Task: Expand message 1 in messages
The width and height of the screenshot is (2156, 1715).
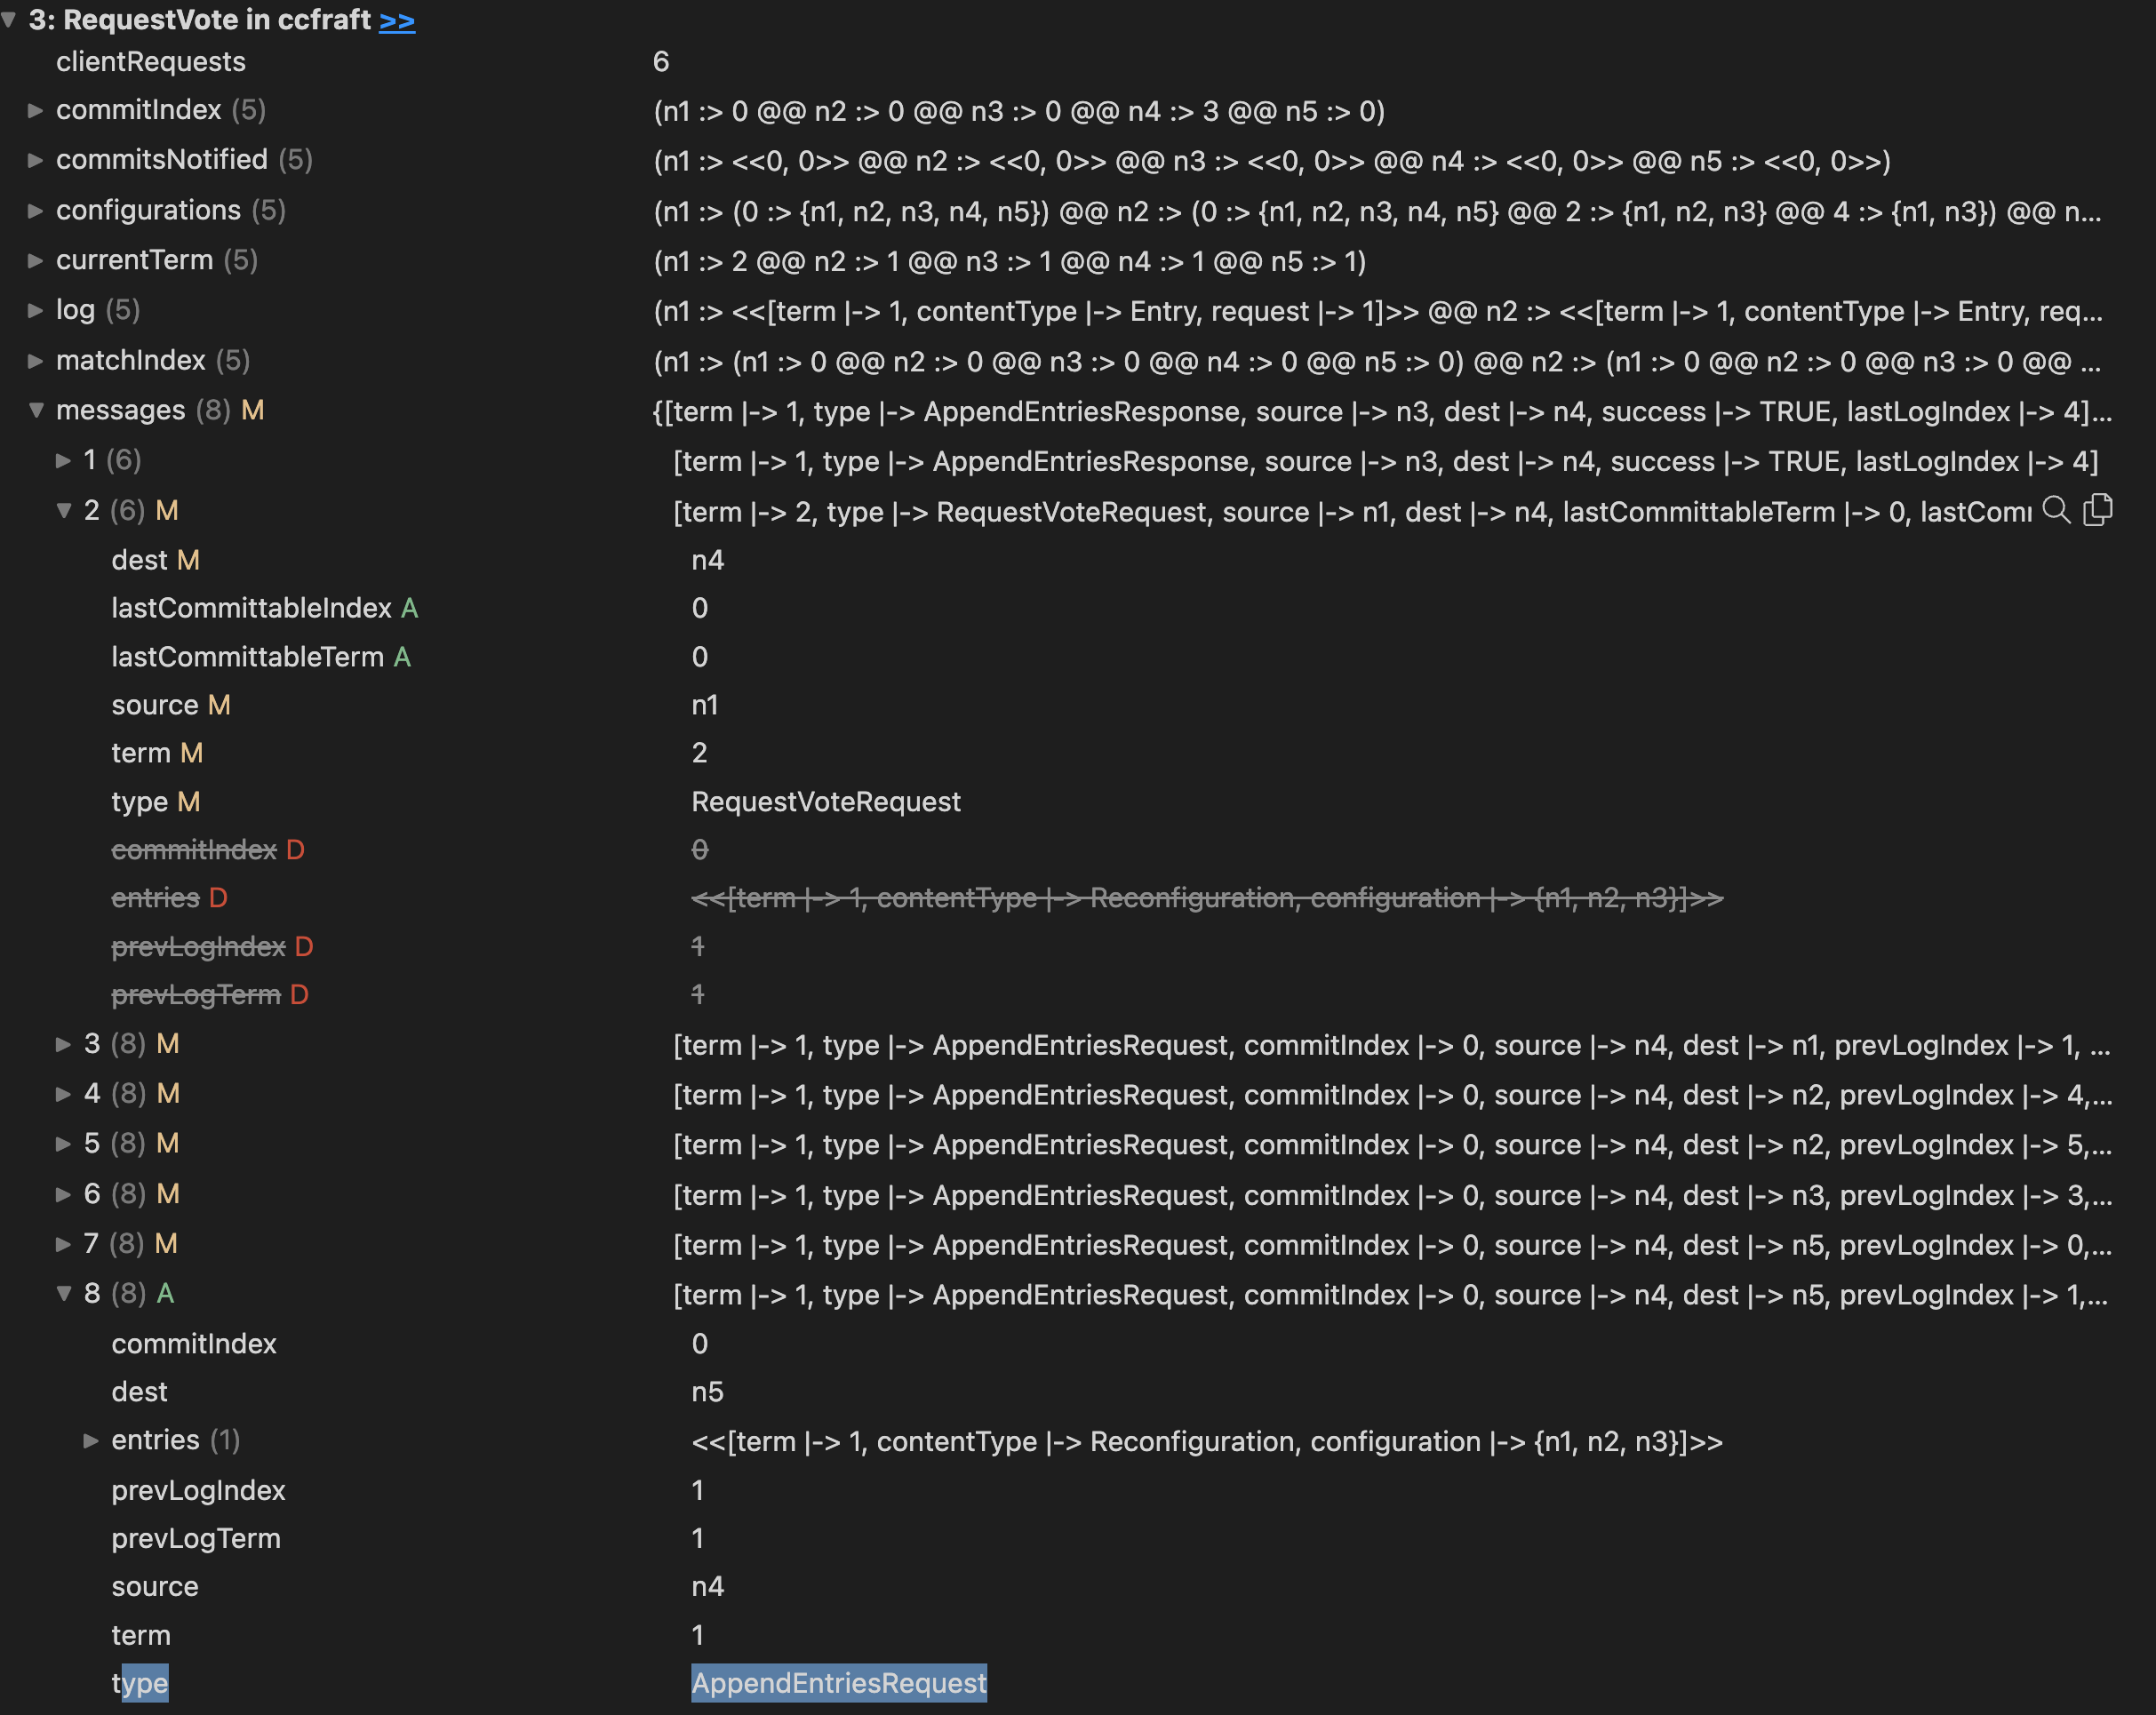Action: [64, 461]
